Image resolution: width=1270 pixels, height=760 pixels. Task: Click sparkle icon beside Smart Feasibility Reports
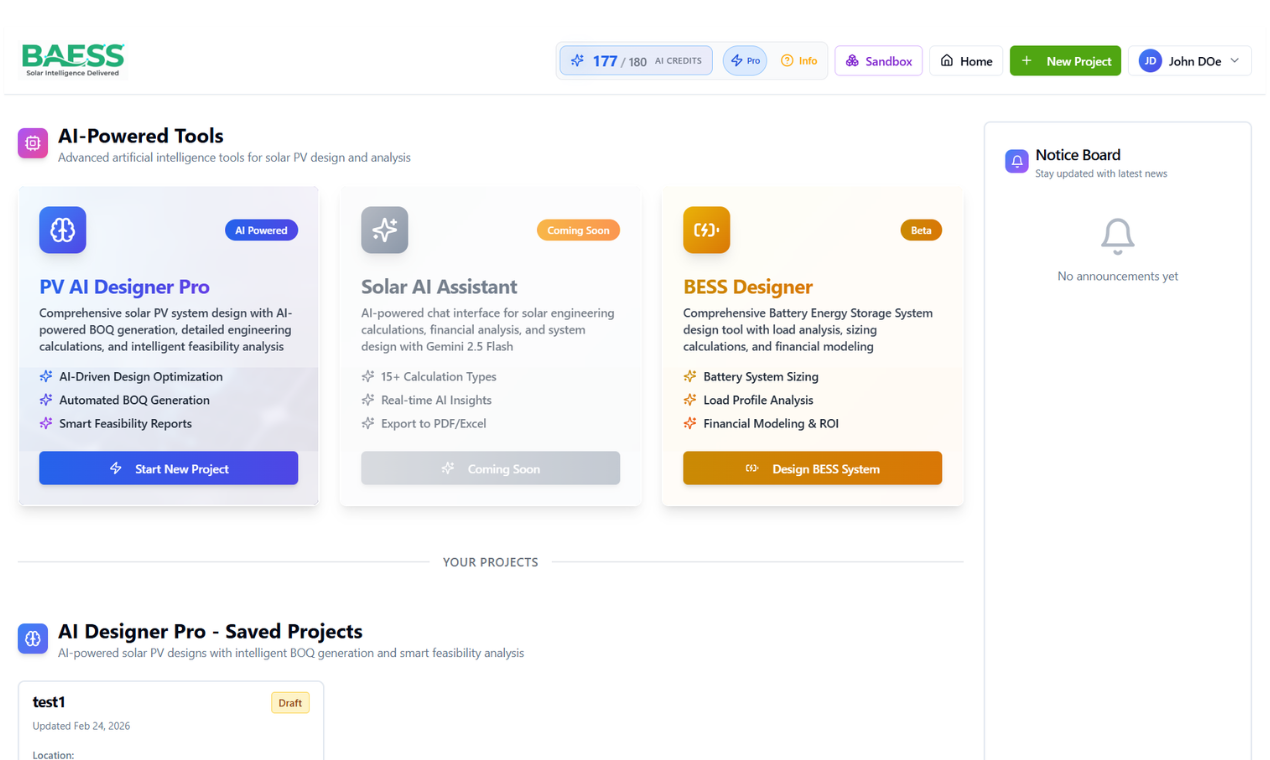click(46, 423)
